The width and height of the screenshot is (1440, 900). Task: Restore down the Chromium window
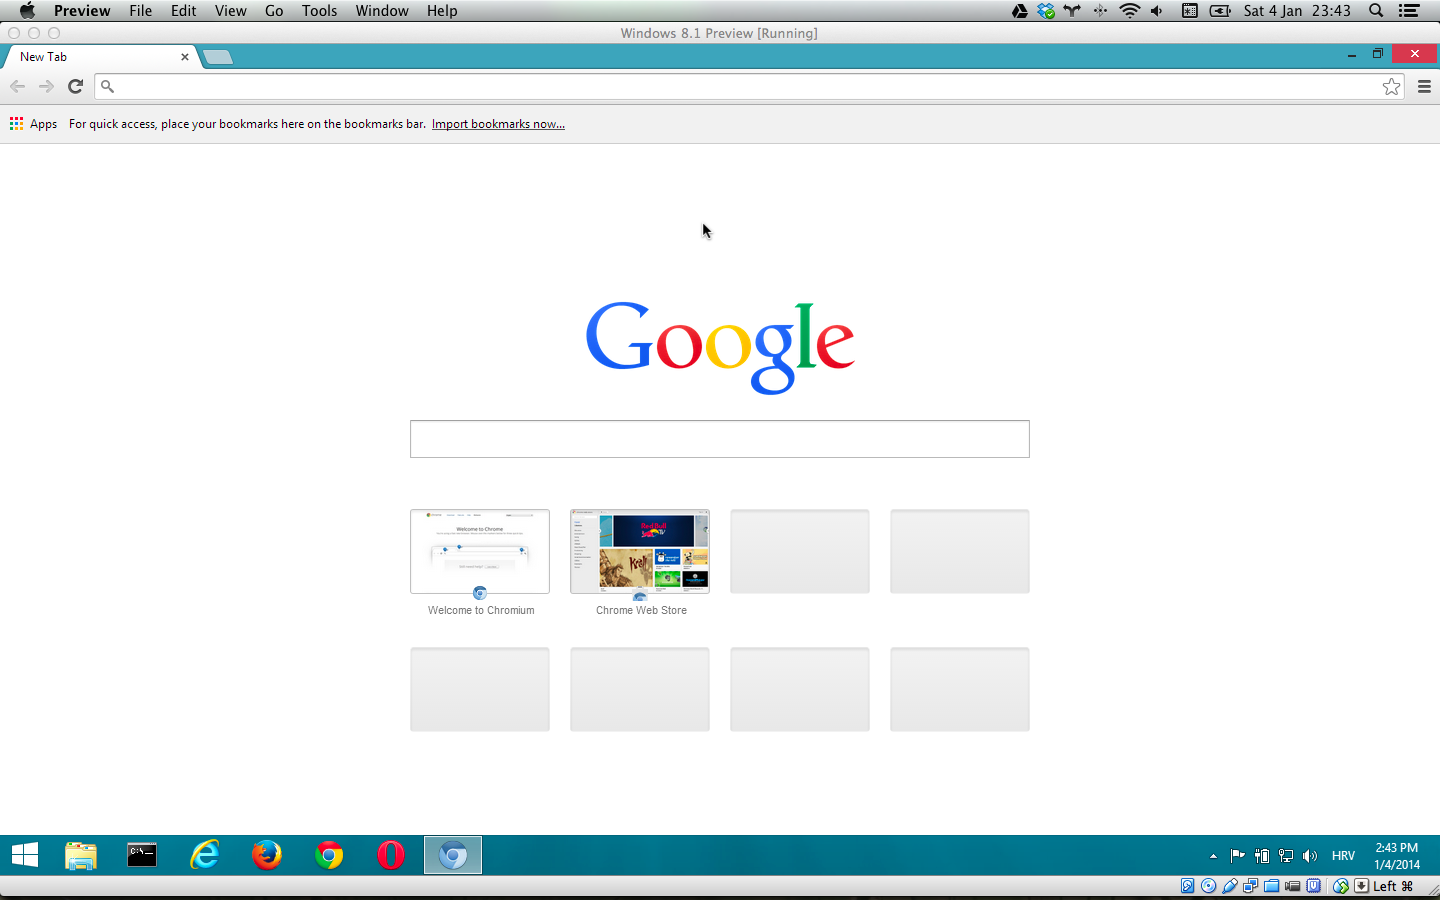click(1378, 54)
